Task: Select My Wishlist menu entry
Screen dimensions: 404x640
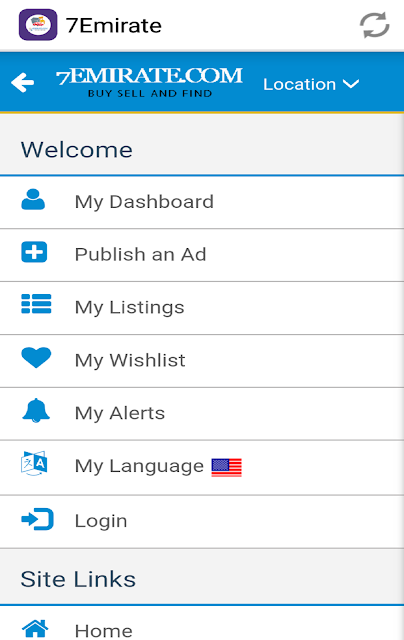Action: point(202,361)
